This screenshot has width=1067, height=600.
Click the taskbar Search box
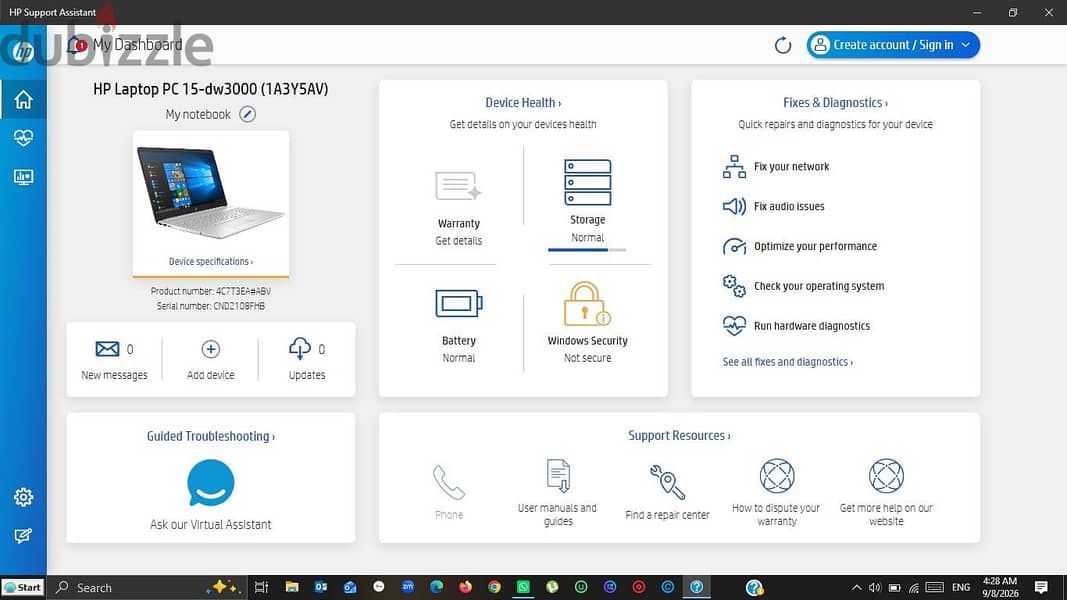[147, 588]
